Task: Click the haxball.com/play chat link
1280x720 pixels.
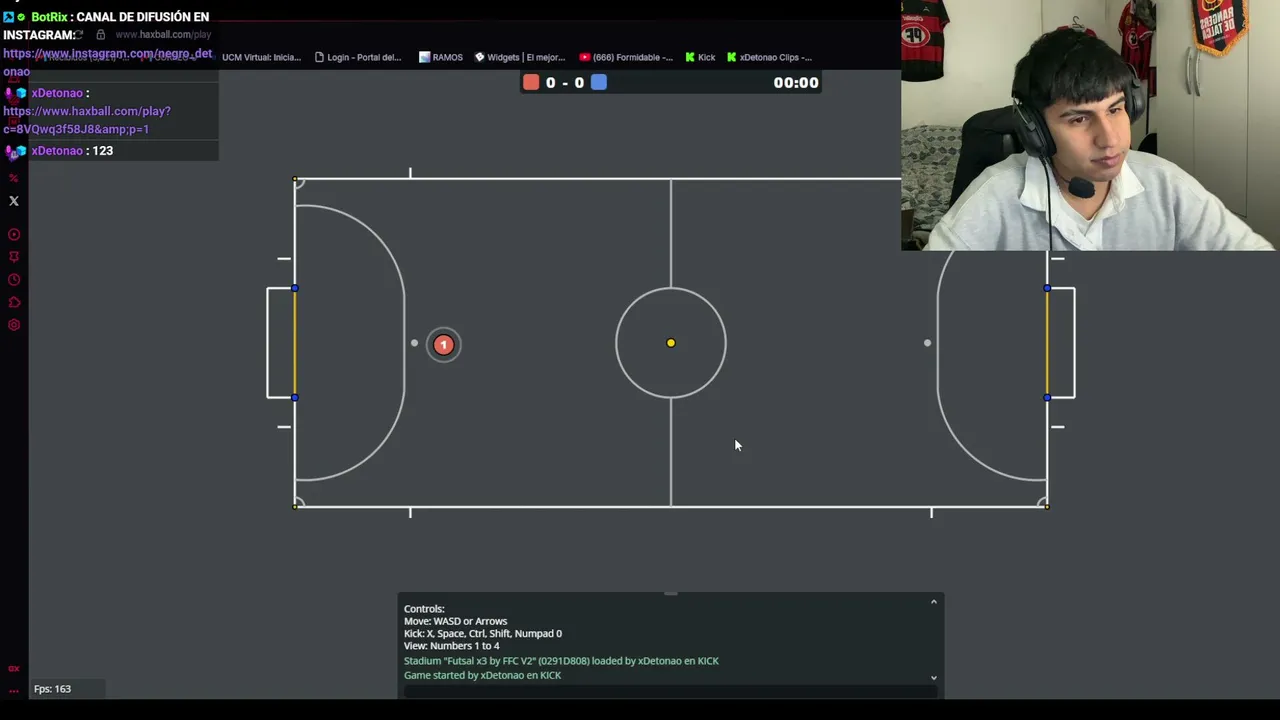Action: [x=87, y=120]
